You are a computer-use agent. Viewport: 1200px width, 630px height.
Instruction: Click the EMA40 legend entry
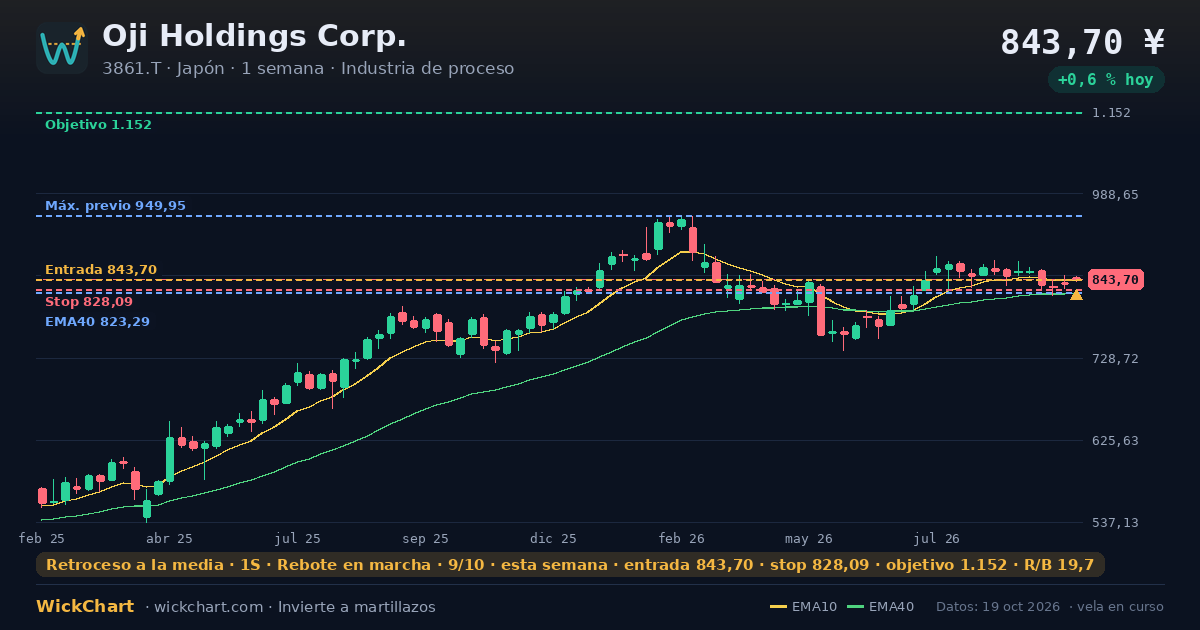click(x=880, y=607)
